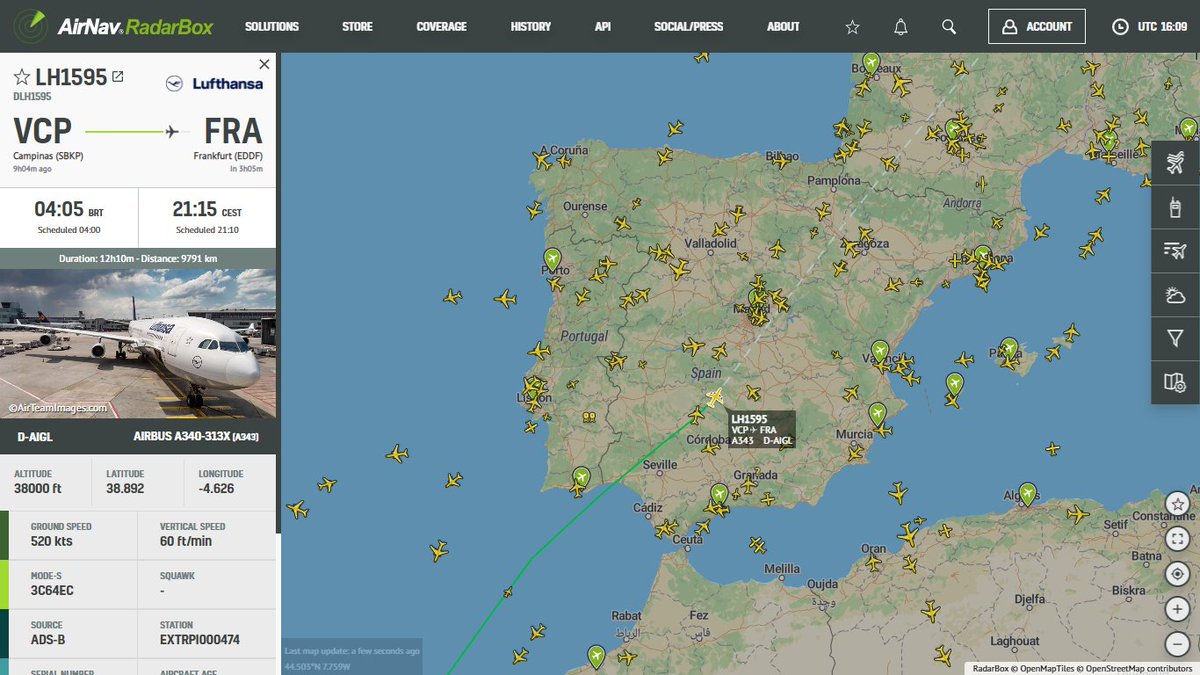Click the VCP departure airport code

click(x=42, y=132)
